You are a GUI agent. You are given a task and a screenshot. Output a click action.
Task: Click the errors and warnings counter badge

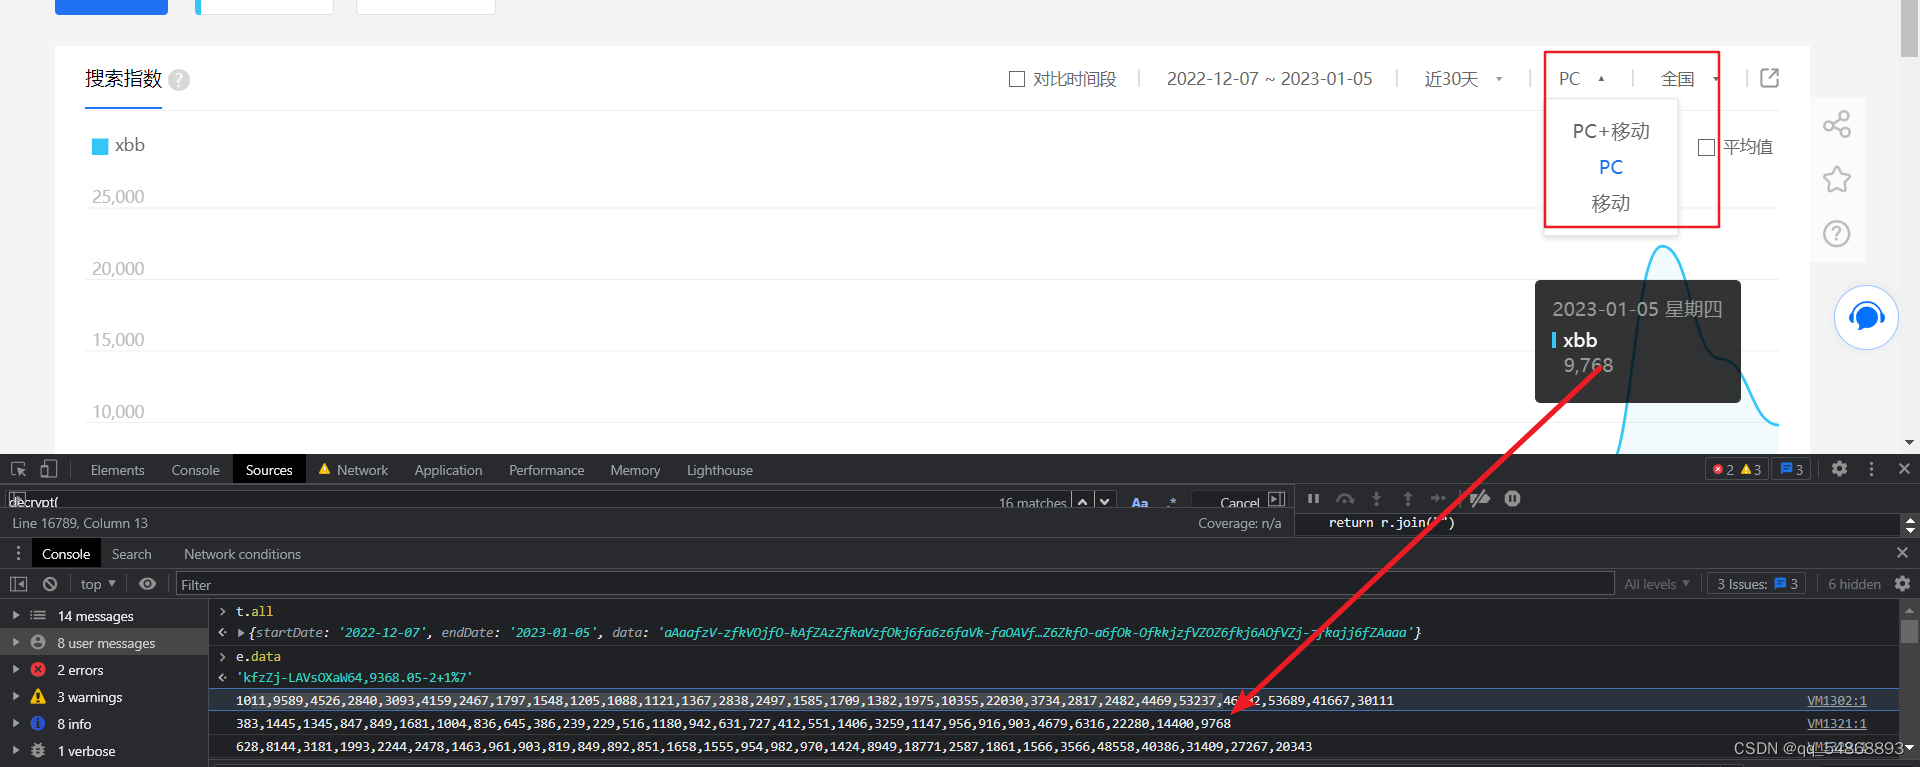pos(1737,469)
